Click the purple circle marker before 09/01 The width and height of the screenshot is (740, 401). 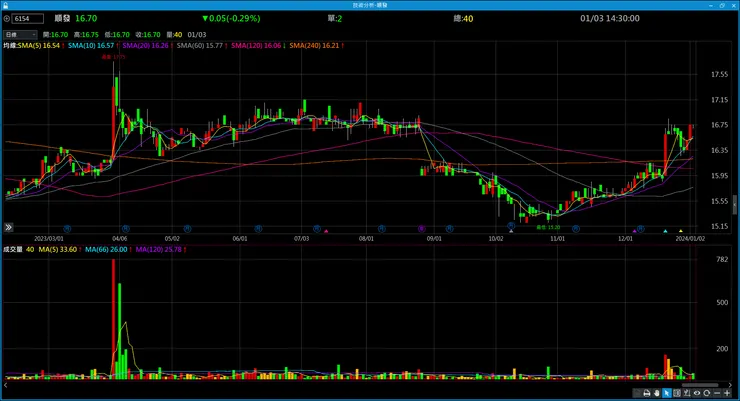click(x=422, y=229)
